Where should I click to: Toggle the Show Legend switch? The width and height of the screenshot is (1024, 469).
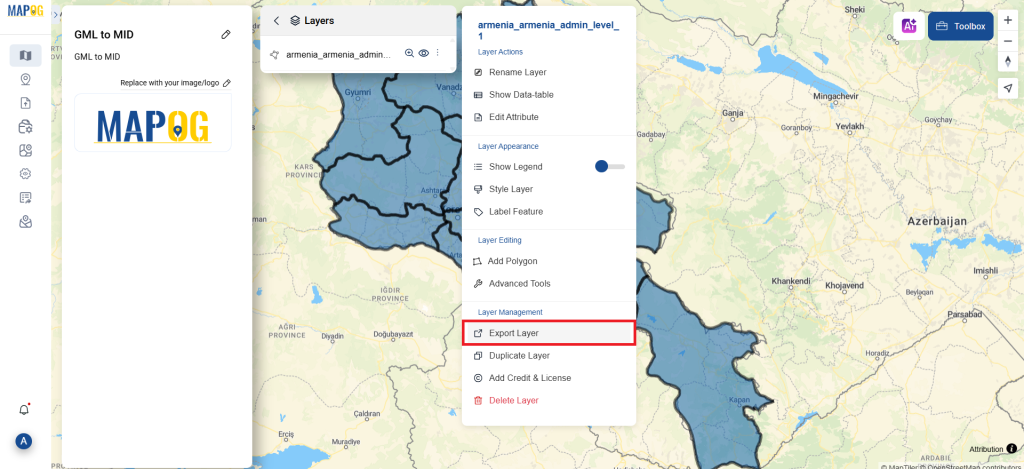(x=610, y=167)
